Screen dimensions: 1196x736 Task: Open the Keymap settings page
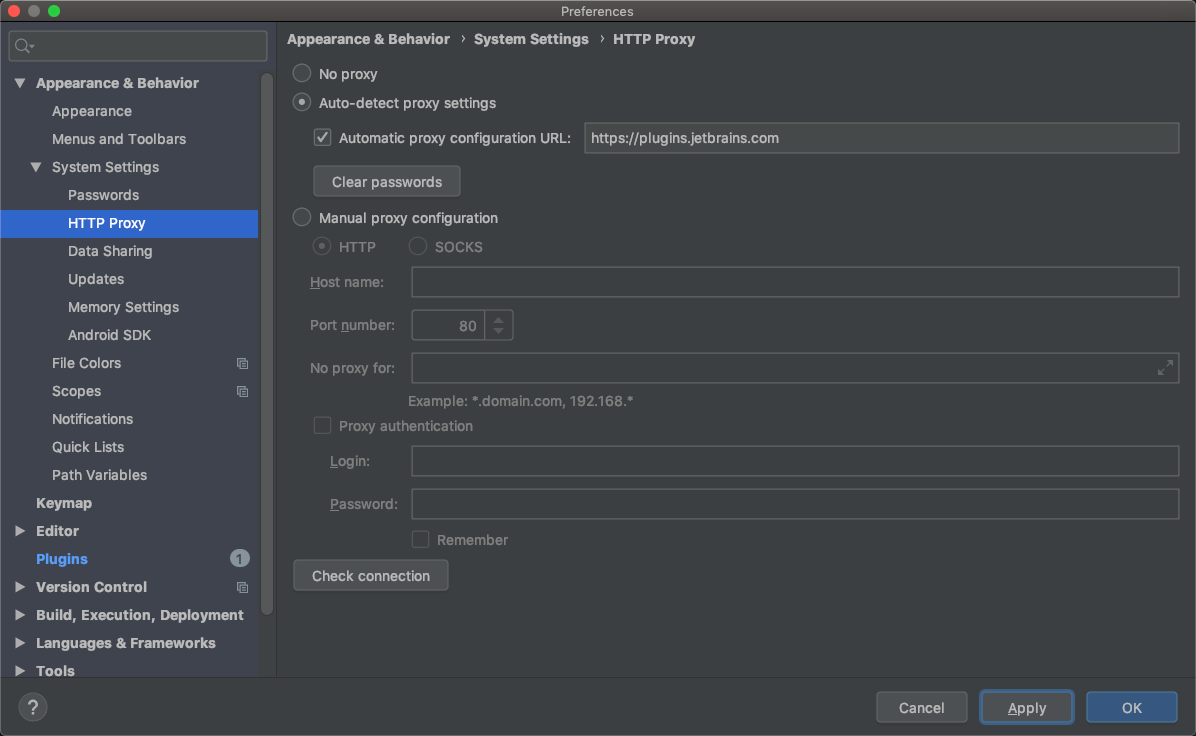[64, 503]
